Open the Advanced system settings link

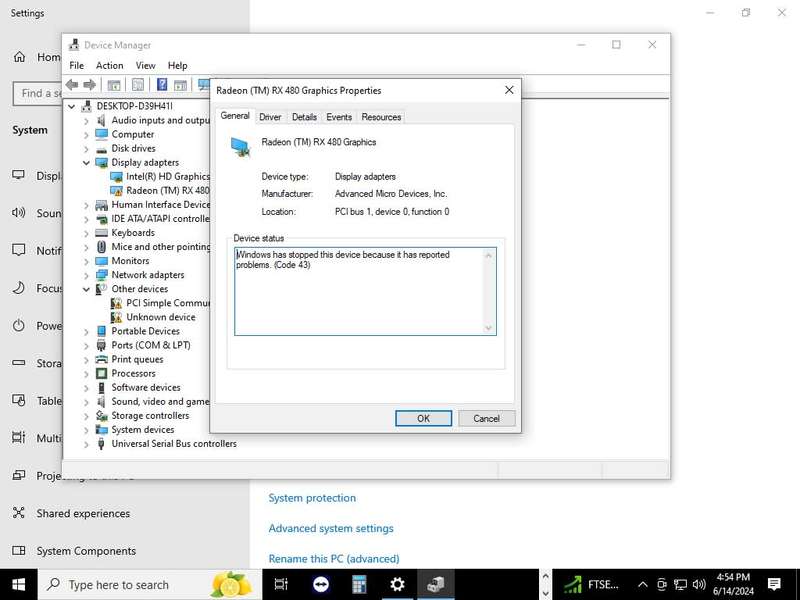coord(331,529)
